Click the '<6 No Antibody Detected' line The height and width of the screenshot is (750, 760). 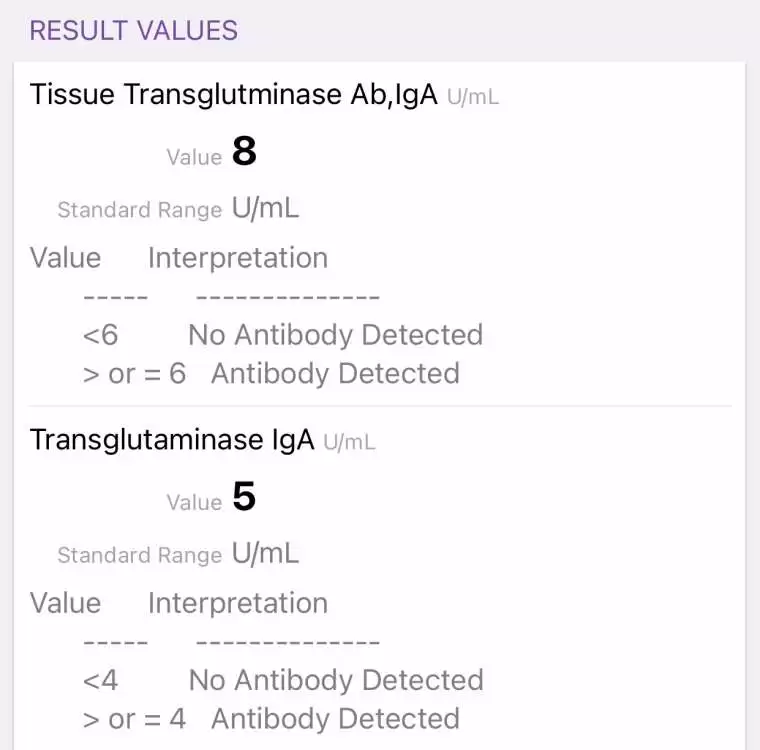click(x=283, y=335)
